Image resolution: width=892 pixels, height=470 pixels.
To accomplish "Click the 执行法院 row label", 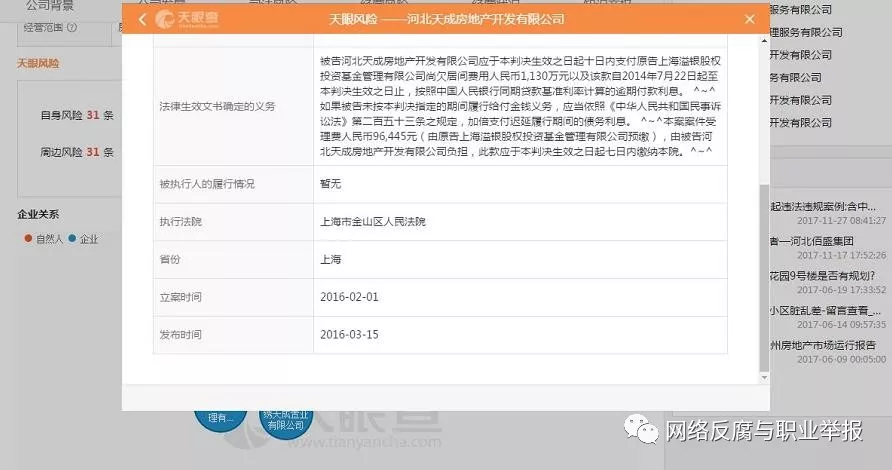I will click(181, 221).
